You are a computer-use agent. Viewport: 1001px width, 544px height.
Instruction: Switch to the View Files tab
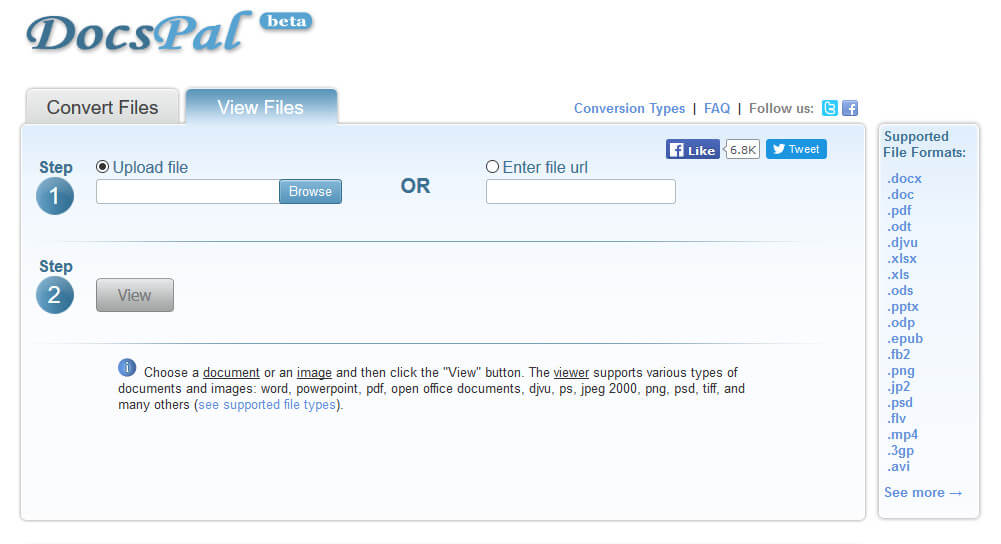pyautogui.click(x=260, y=107)
